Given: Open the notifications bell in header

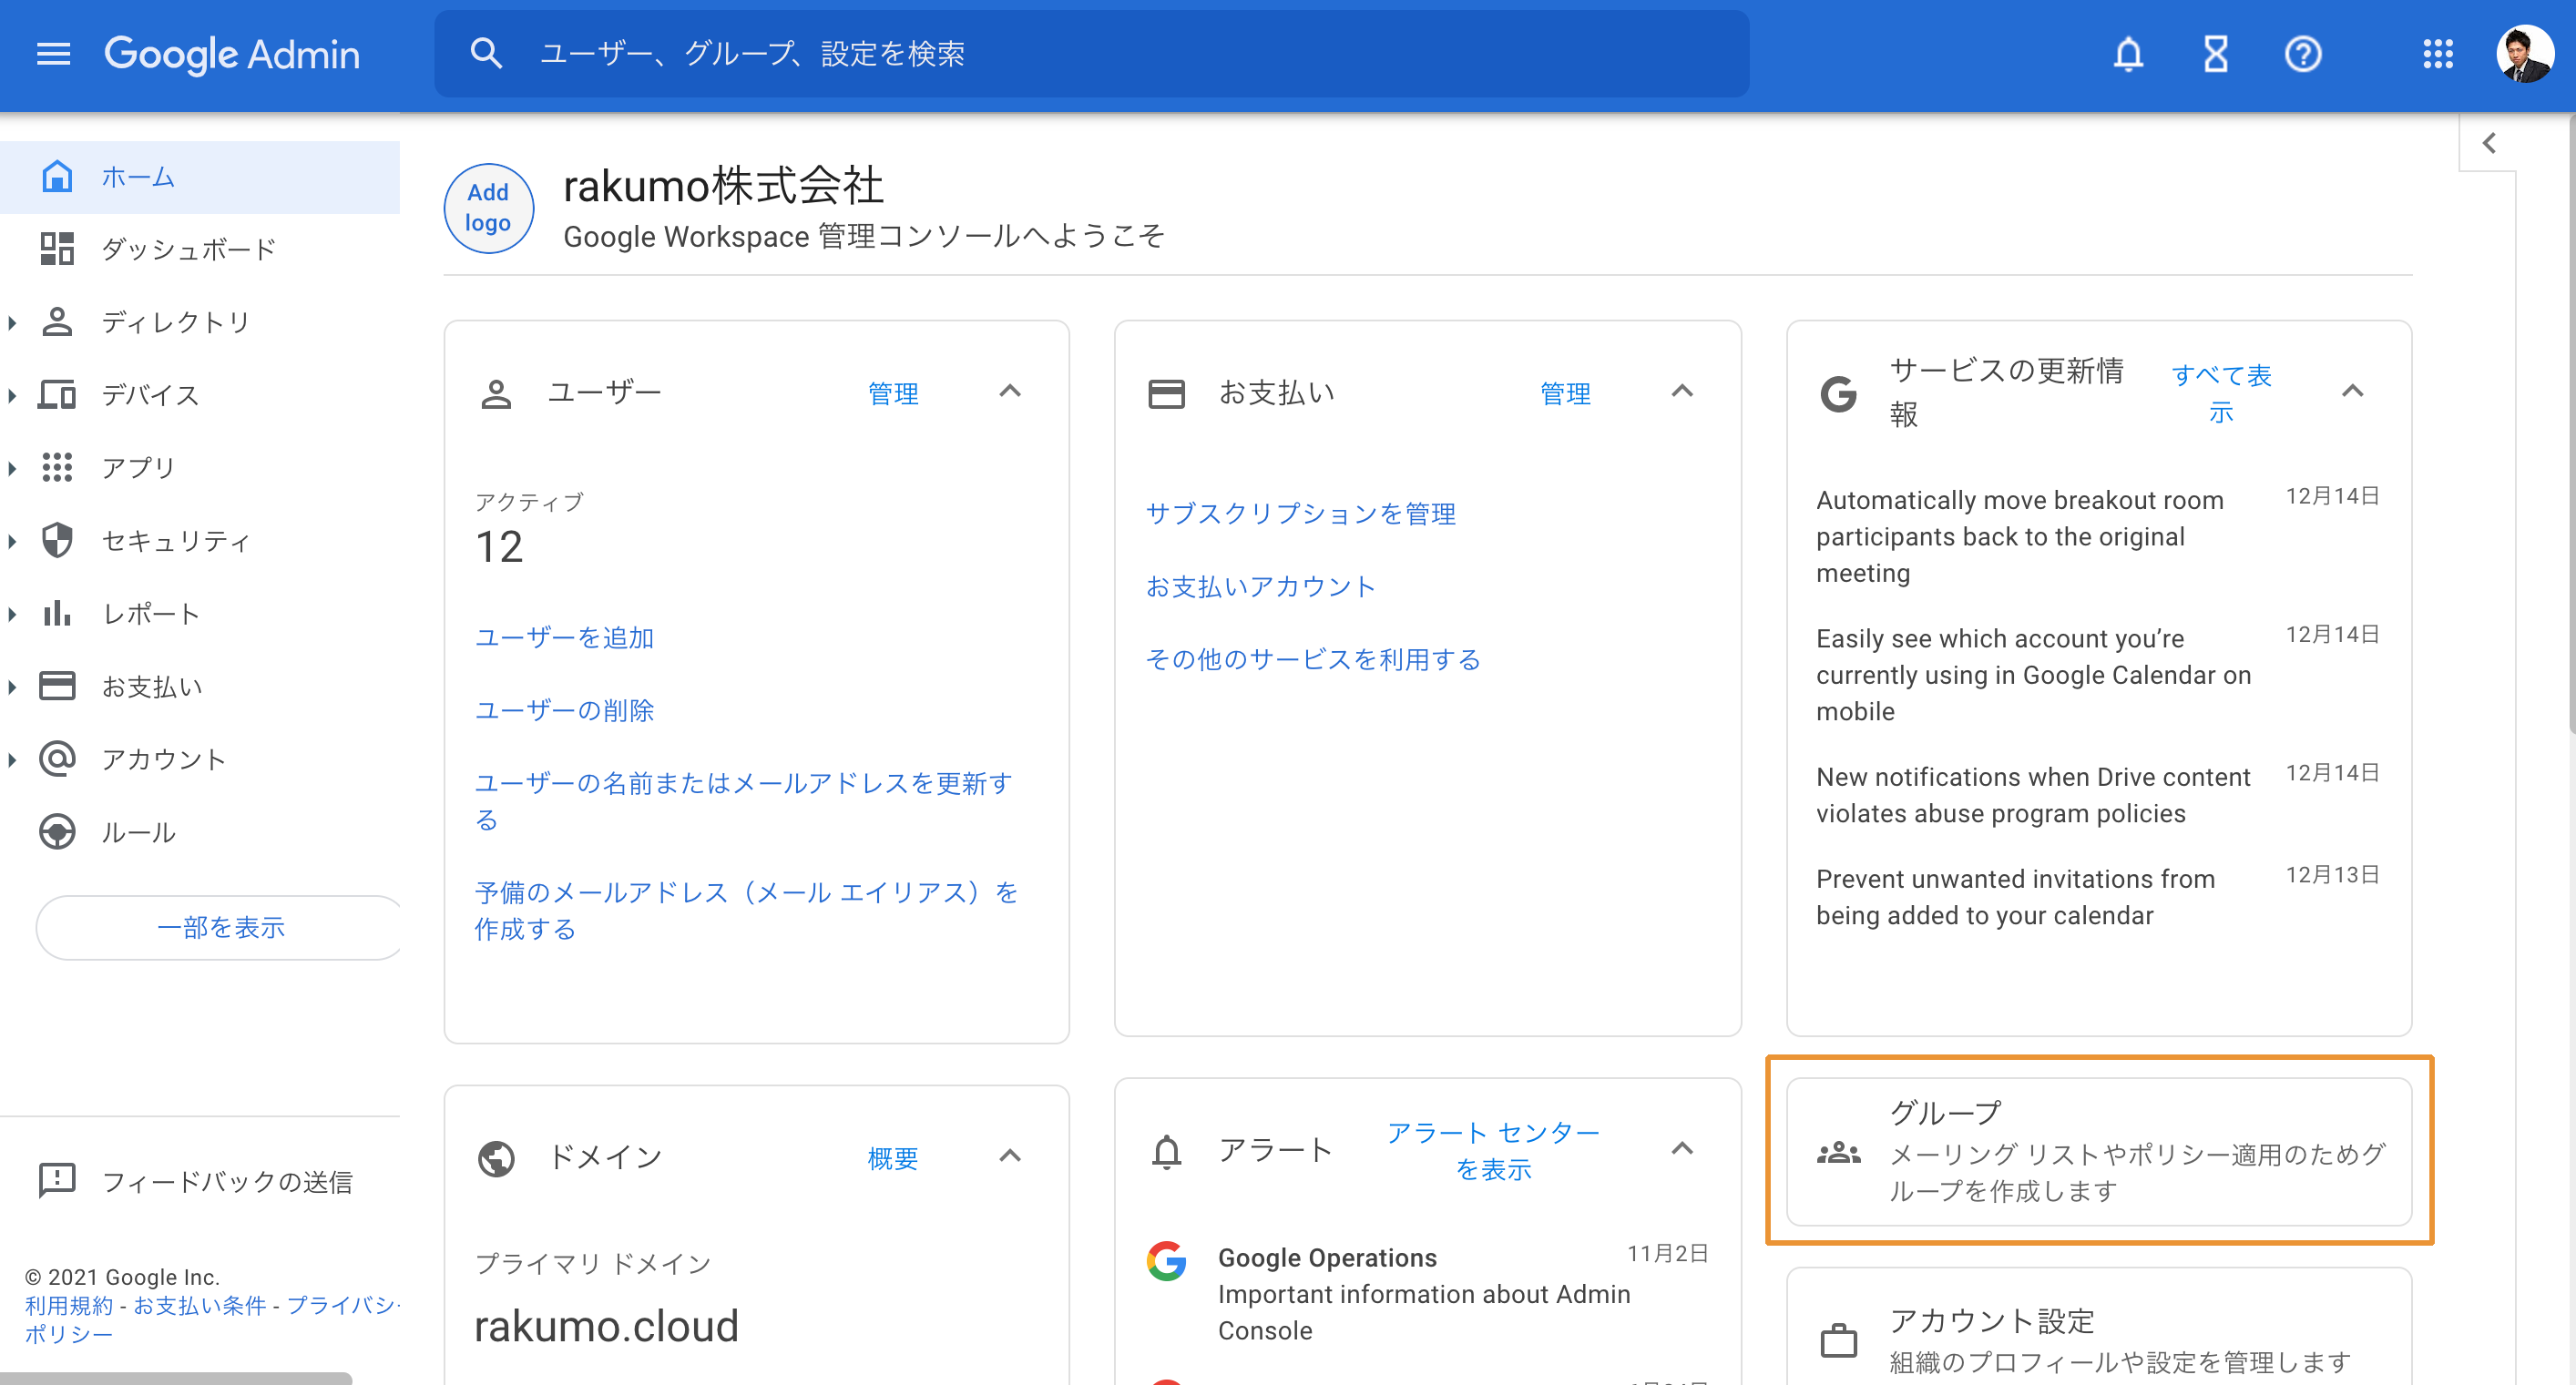Looking at the screenshot, I should [2128, 54].
